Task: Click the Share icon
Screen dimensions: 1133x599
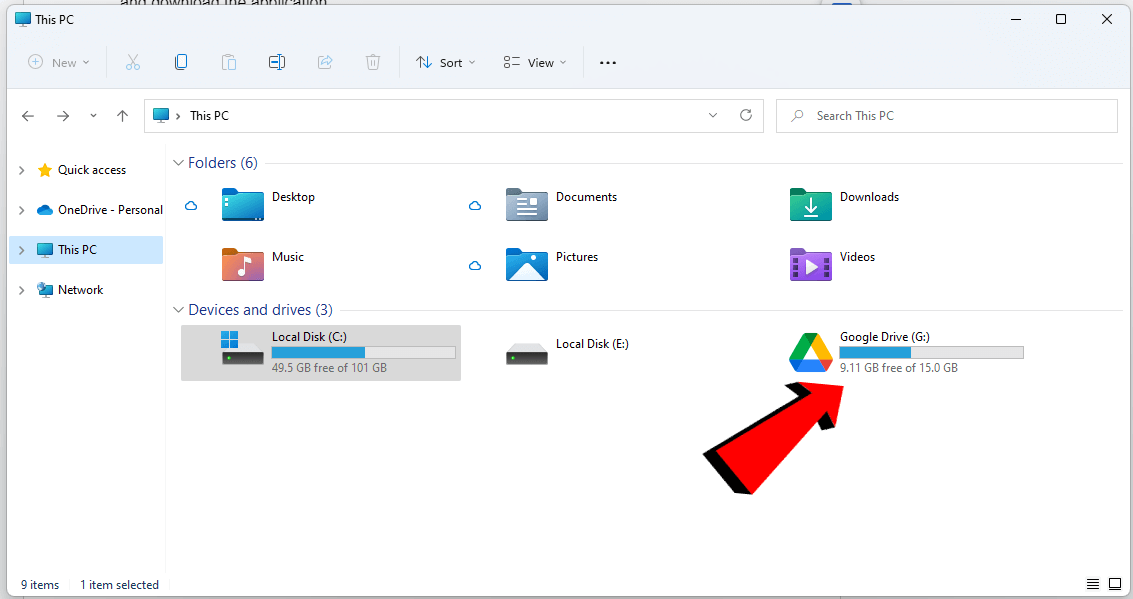Action: tap(325, 61)
